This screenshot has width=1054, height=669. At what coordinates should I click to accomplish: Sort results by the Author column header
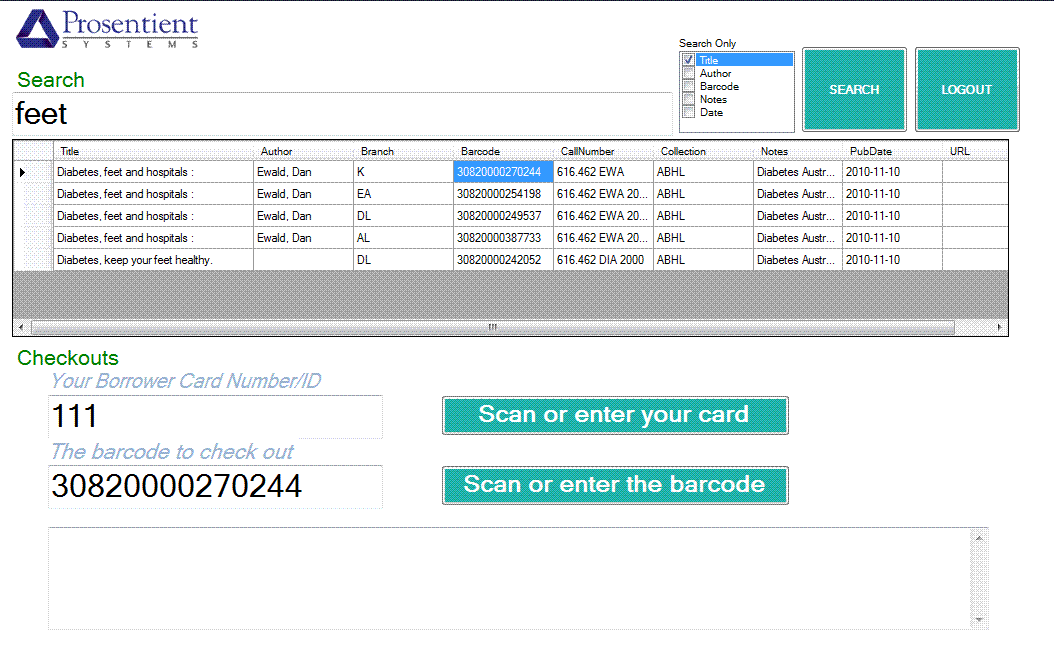[303, 151]
